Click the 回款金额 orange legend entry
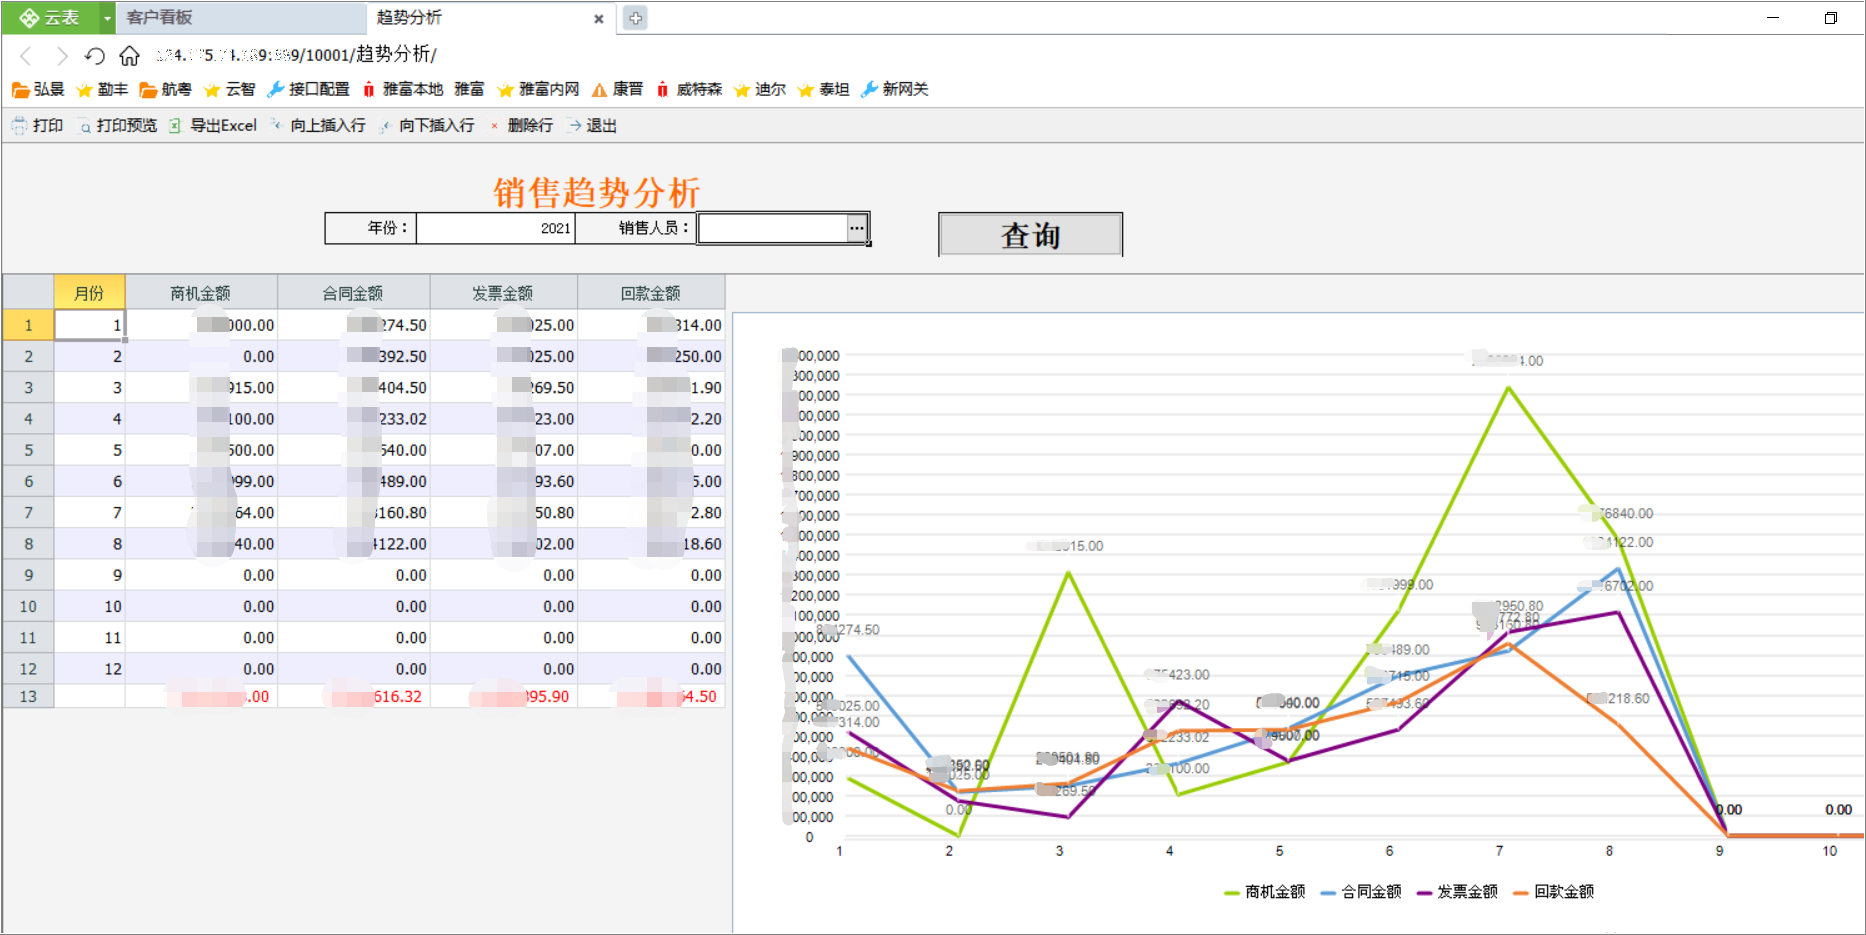The image size is (1866, 935). pos(1554,892)
